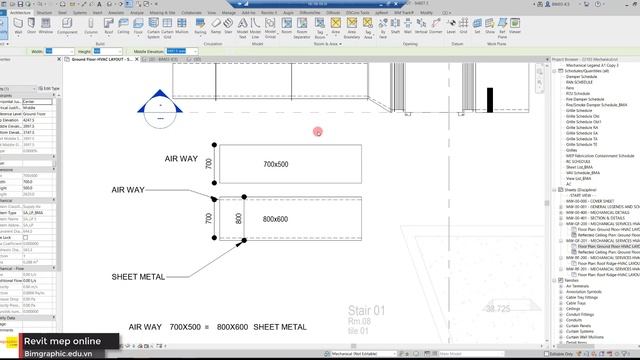The height and width of the screenshot is (360, 640).
Task: Select the Wall tool in ribbon
Action: click(18, 27)
